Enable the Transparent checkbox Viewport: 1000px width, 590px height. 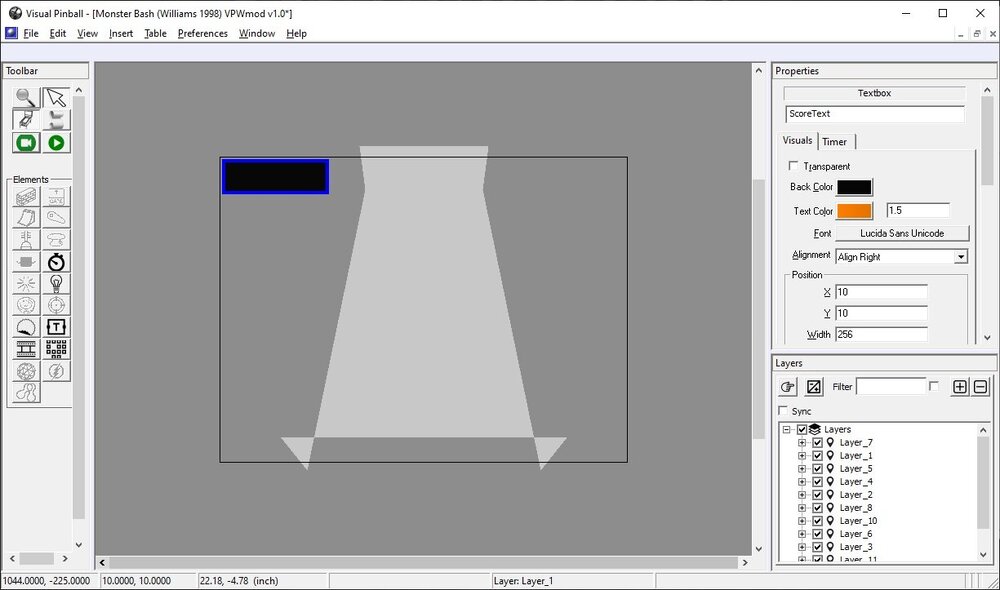coord(793,166)
